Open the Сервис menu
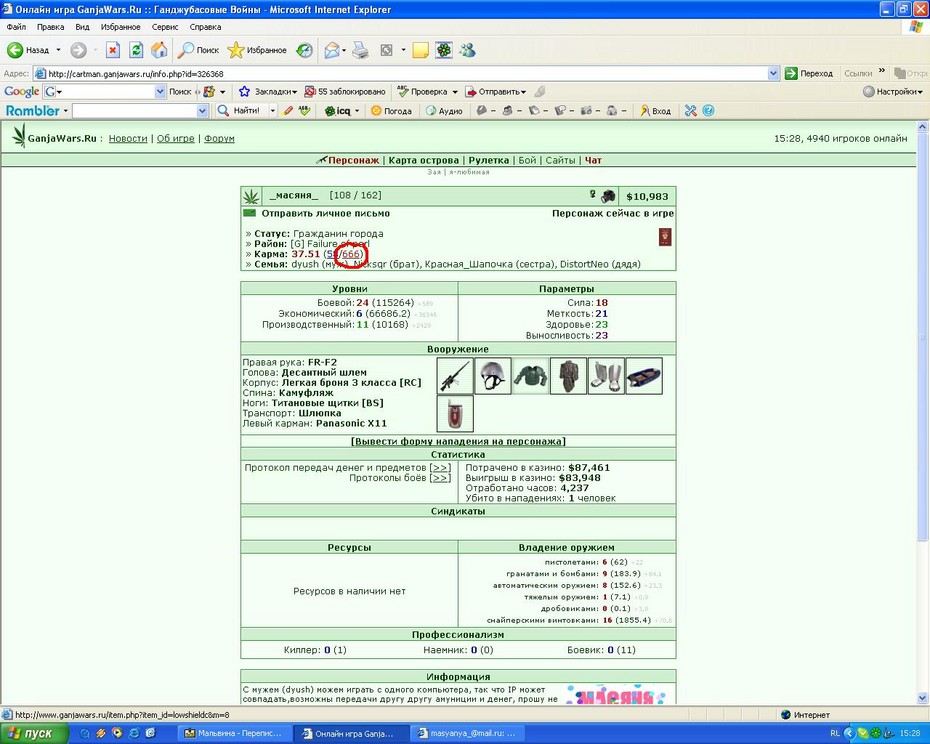Image resolution: width=930 pixels, height=744 pixels. 164,27
